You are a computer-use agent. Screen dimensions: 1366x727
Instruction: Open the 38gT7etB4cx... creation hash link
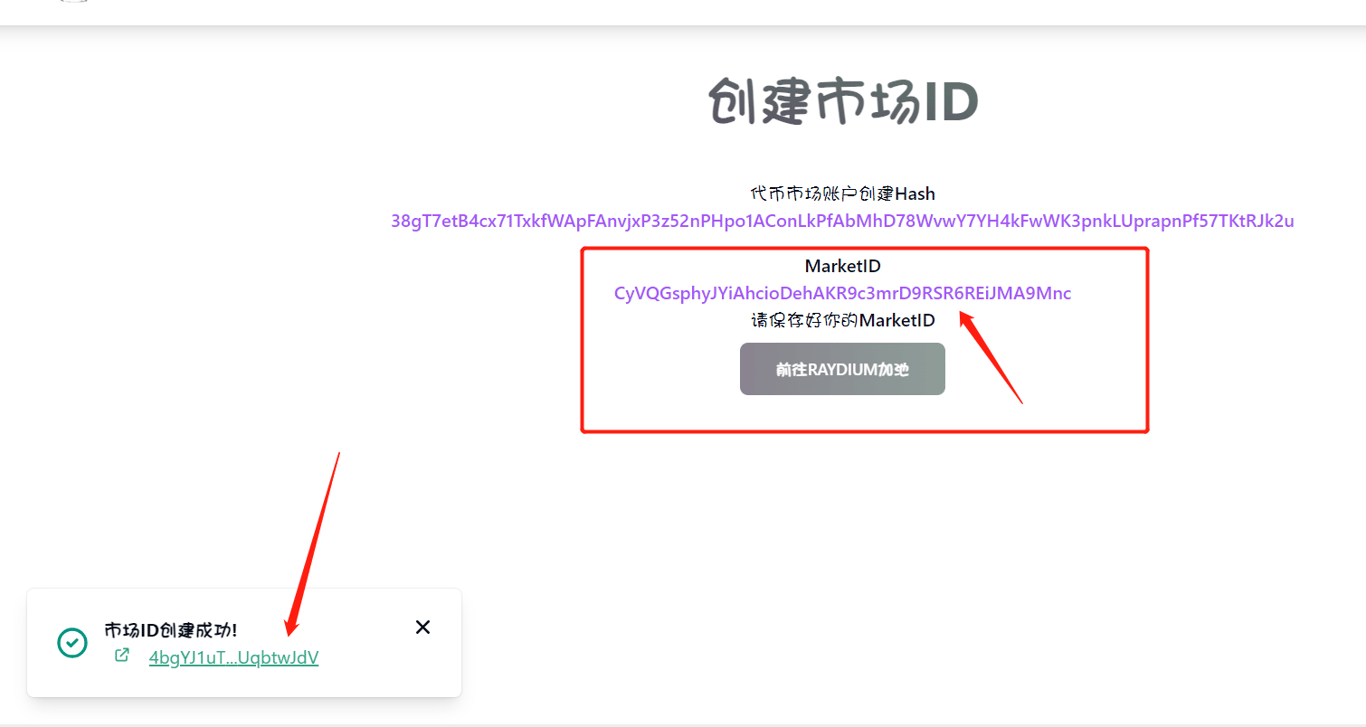tap(842, 221)
